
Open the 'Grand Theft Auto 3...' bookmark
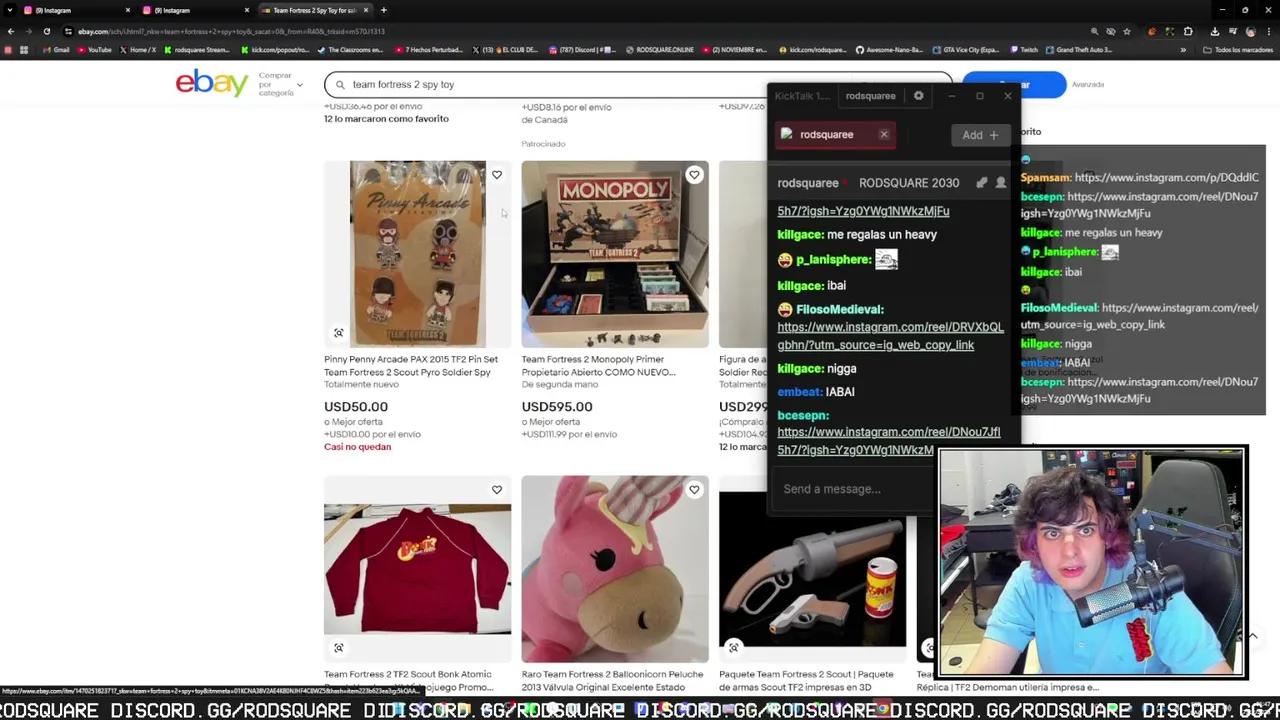point(1079,50)
